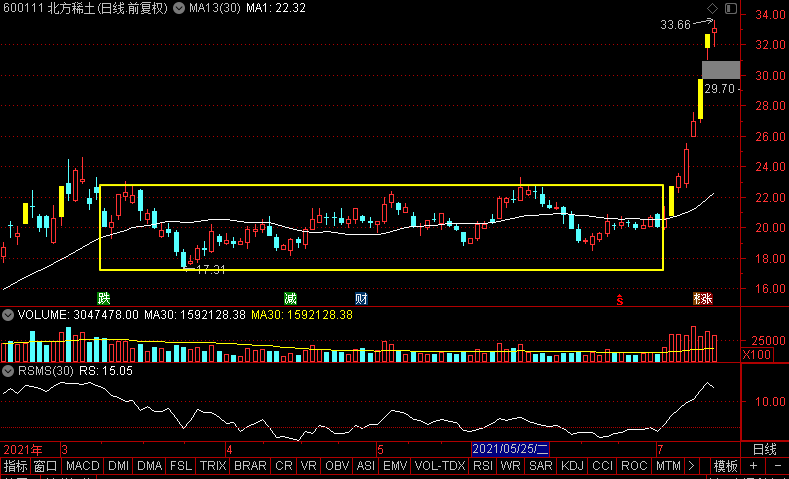Click the diamond marker icon at top right
Screen dimensions: 789x479
pyautogui.click(x=713, y=8)
